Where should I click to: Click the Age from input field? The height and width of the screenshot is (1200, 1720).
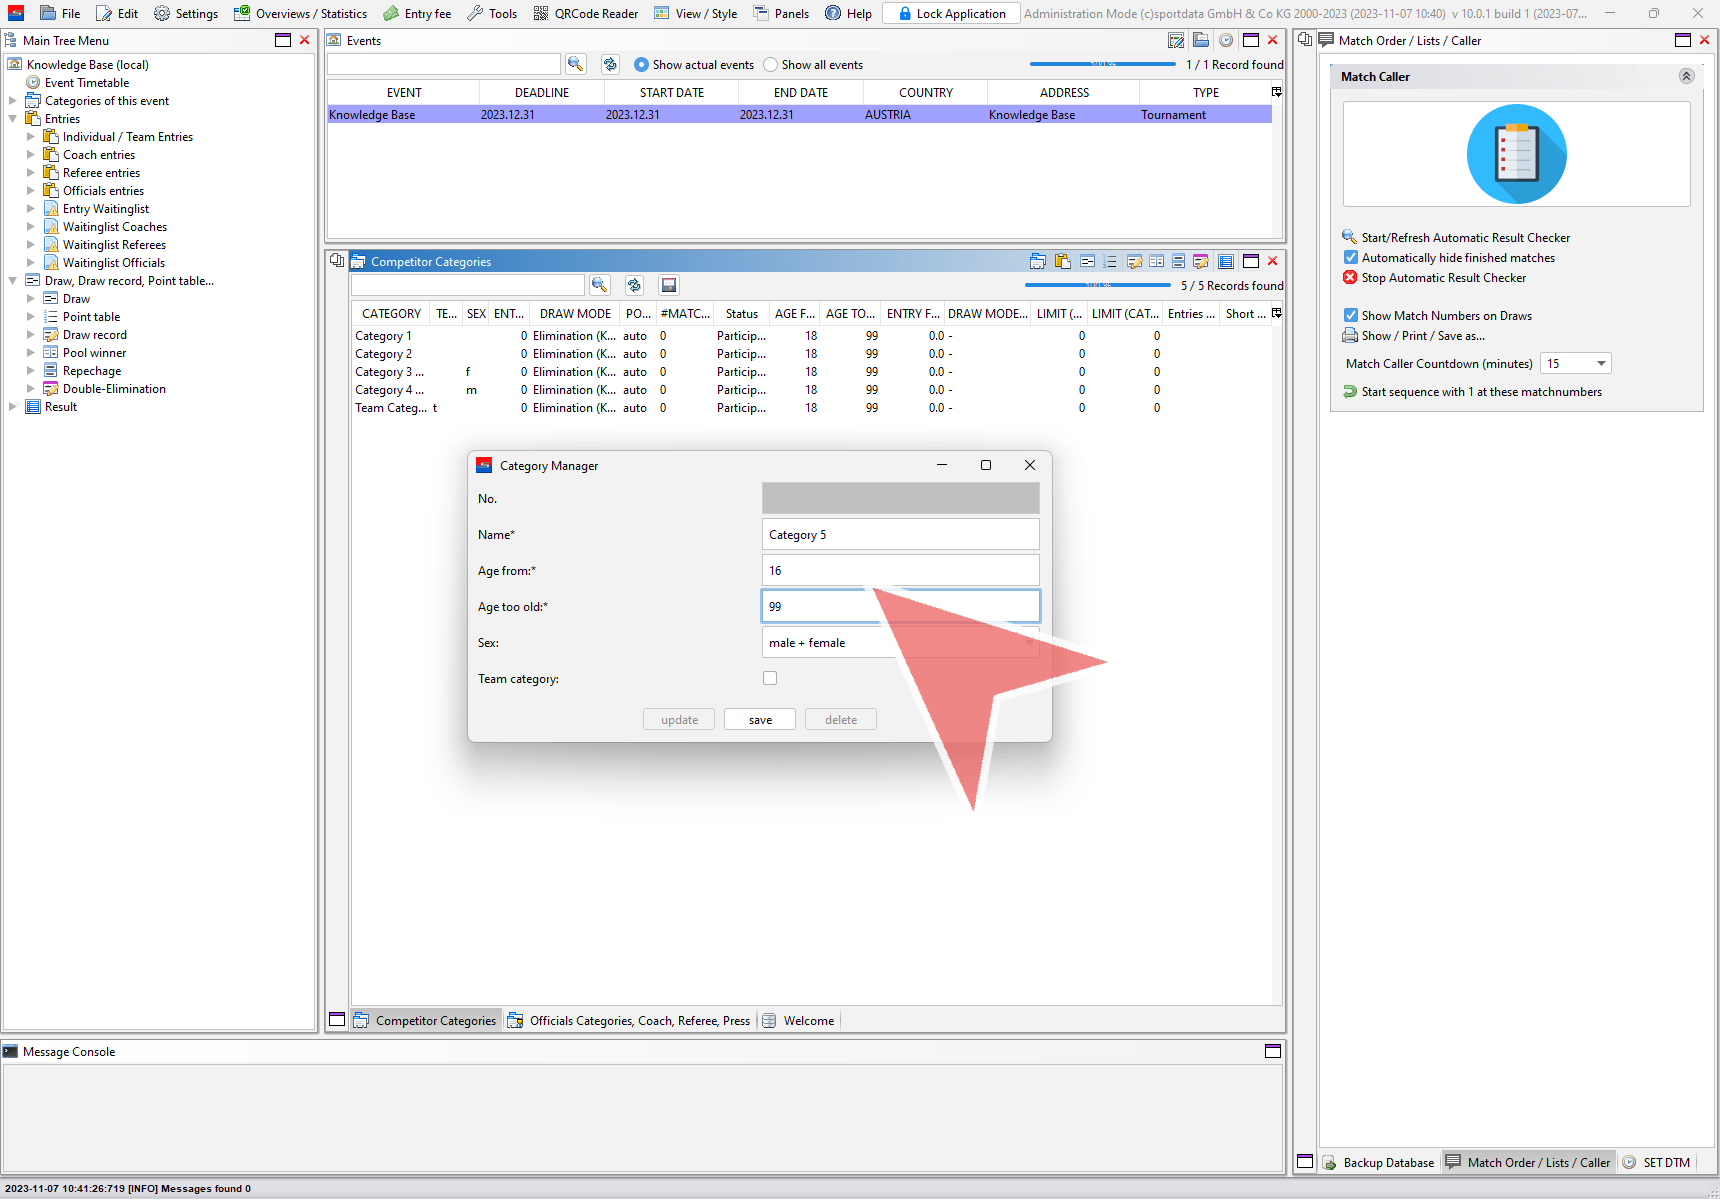pos(900,571)
